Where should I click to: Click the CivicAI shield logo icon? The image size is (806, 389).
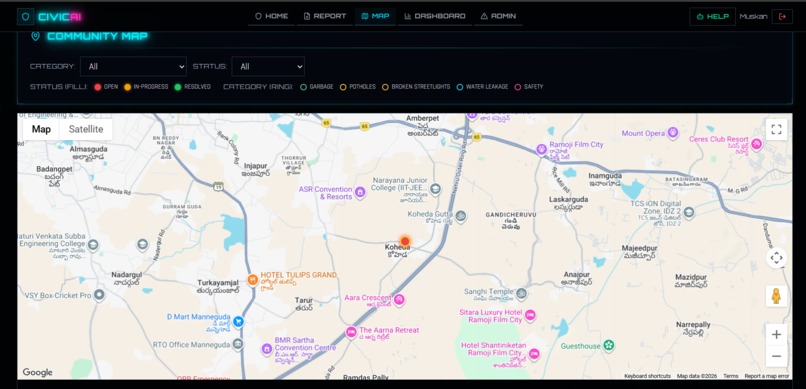[25, 16]
